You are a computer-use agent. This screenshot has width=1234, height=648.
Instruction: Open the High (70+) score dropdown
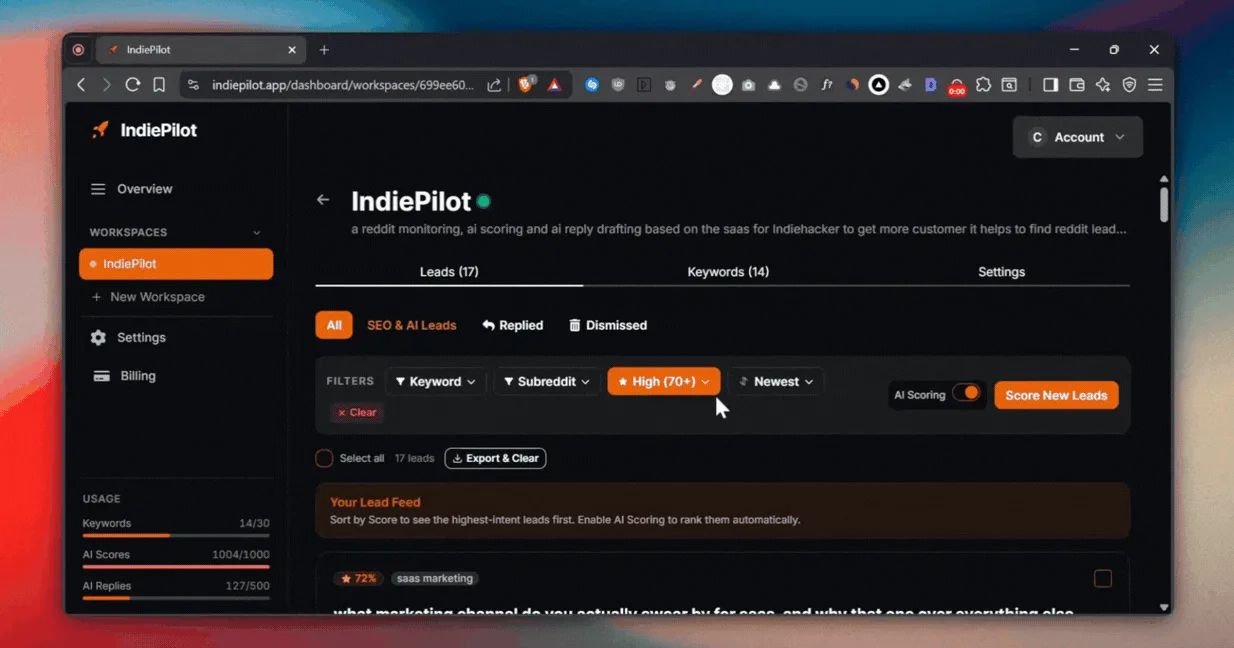(x=664, y=381)
